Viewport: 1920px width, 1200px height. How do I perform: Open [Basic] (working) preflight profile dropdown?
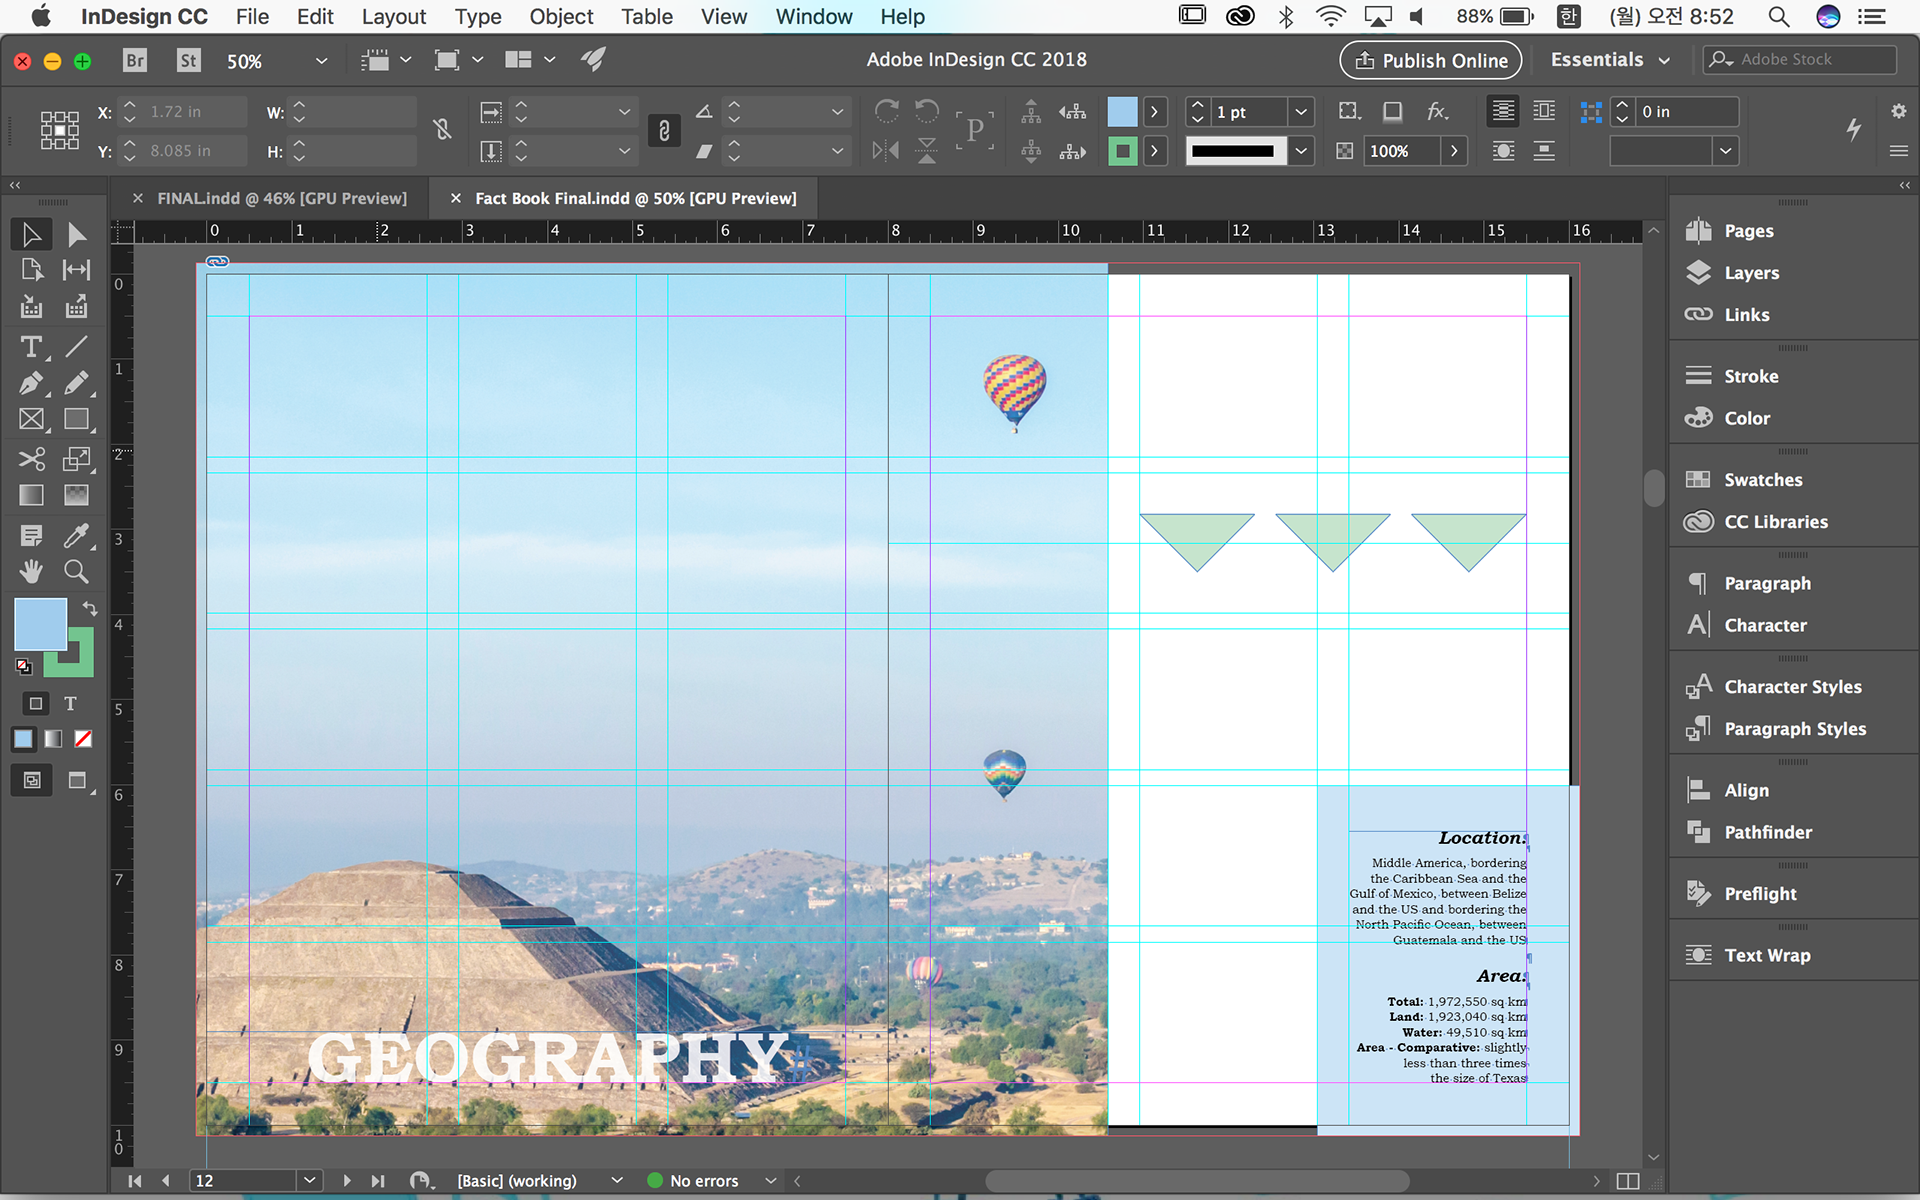617,1181
